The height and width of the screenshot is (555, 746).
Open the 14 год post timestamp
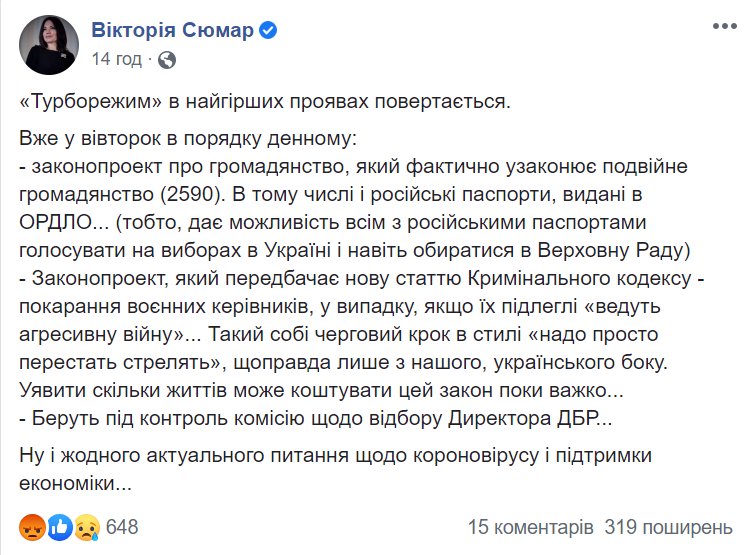117,59
